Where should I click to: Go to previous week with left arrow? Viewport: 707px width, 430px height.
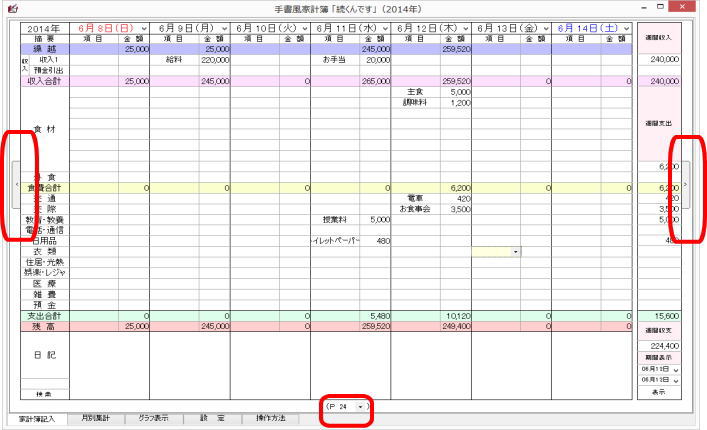pos(17,185)
